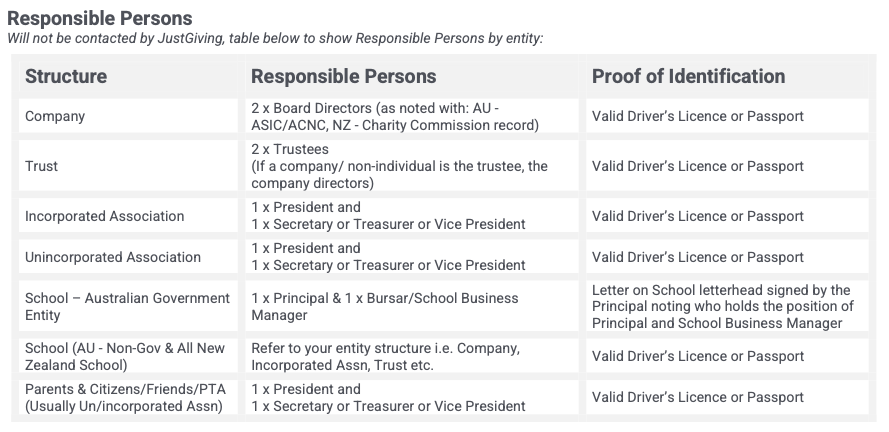
Task: Click the Responsible Persons heading
Action: click(100, 18)
